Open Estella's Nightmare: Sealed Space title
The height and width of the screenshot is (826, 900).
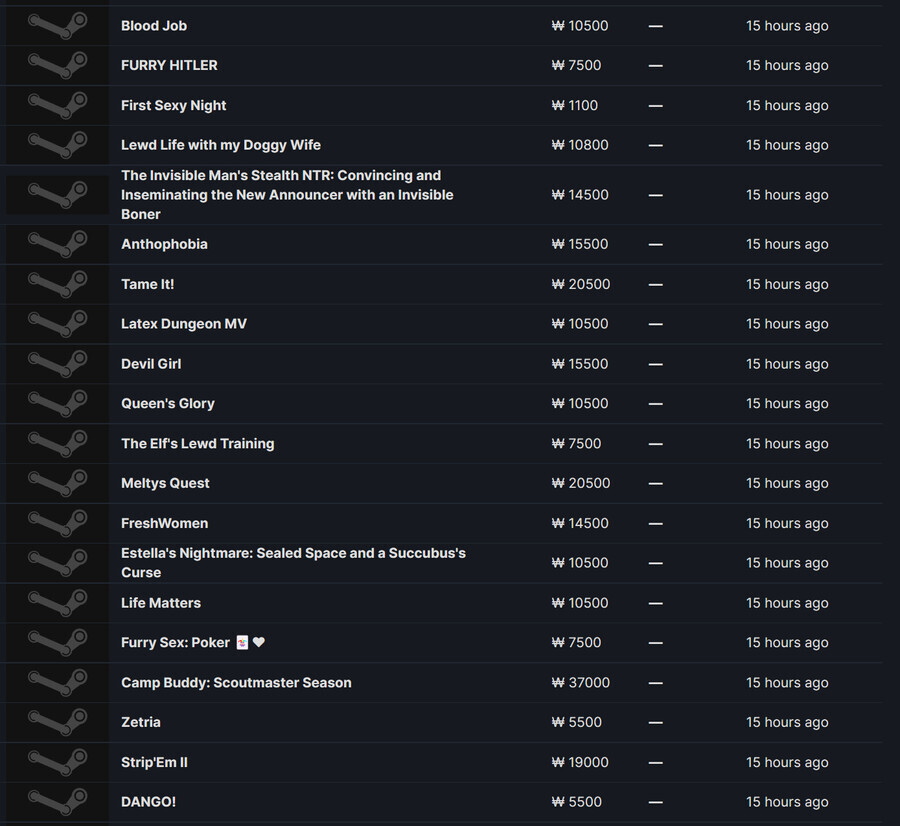(x=293, y=563)
